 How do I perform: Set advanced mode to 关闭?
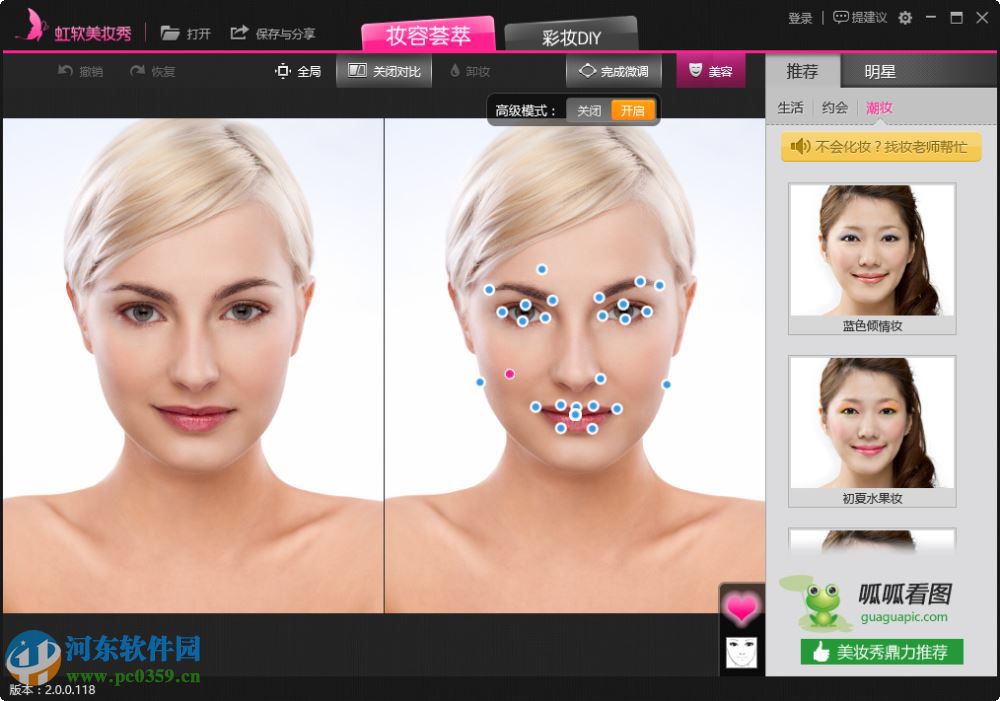pos(589,110)
